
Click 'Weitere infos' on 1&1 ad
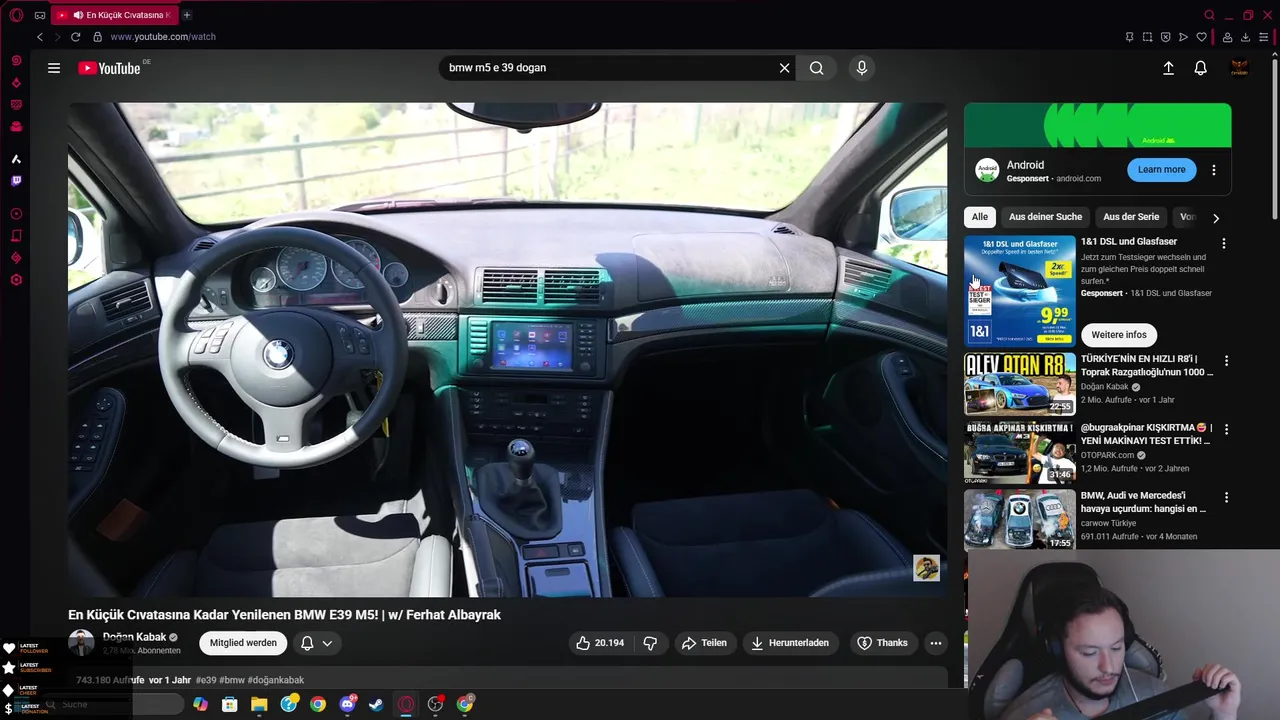[1119, 335]
